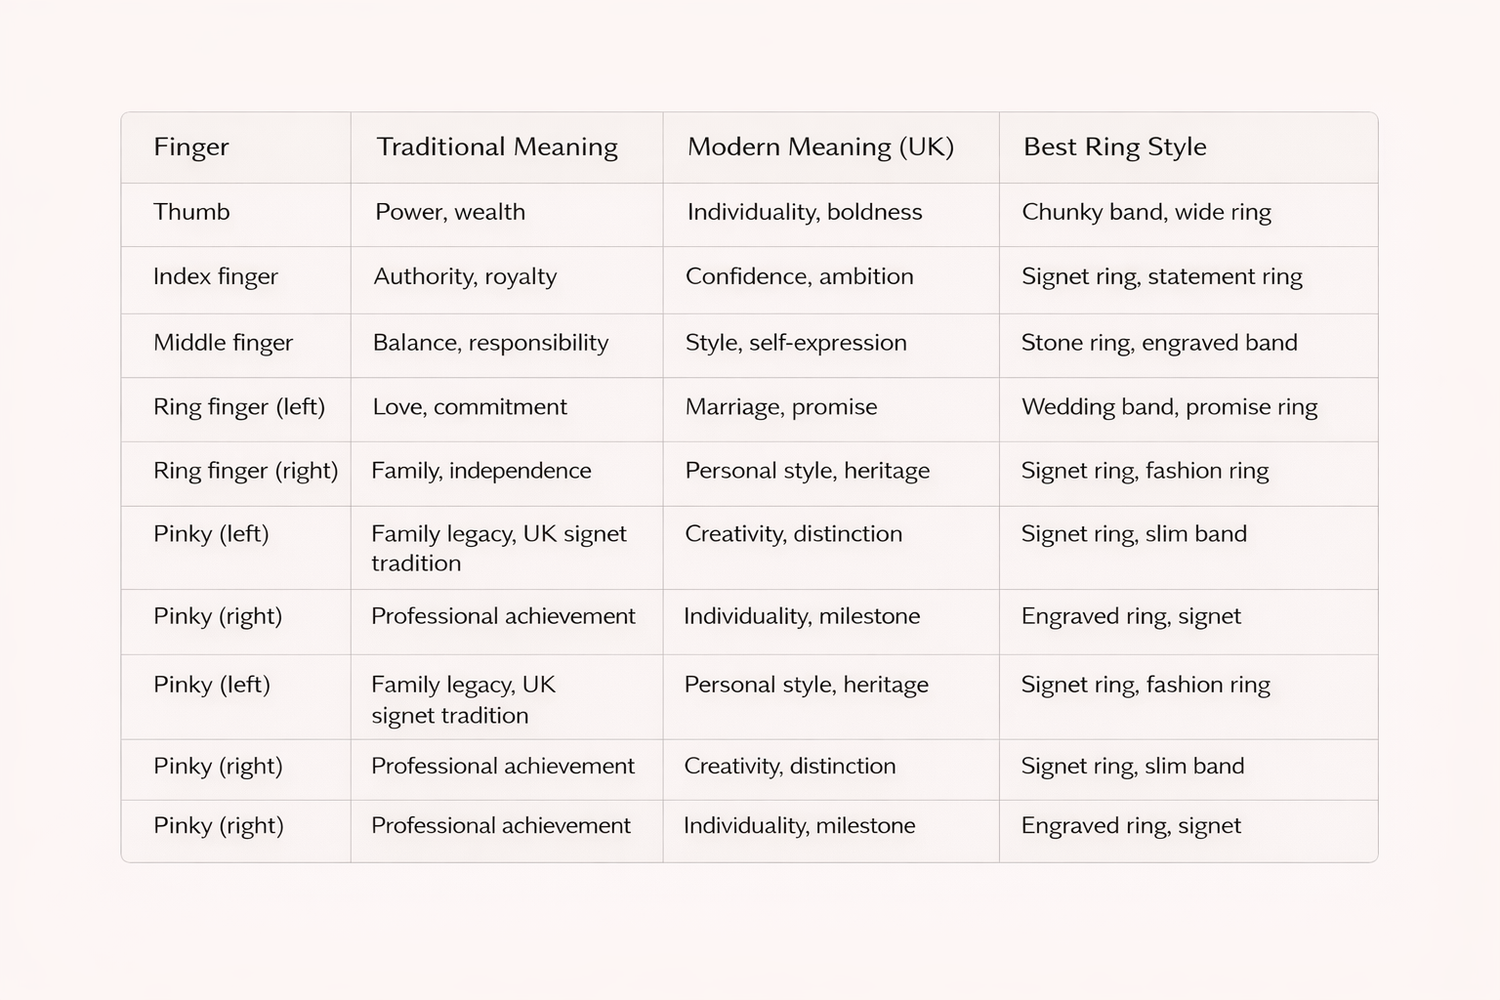Click Wedding band, promise ring cell

1169,407
